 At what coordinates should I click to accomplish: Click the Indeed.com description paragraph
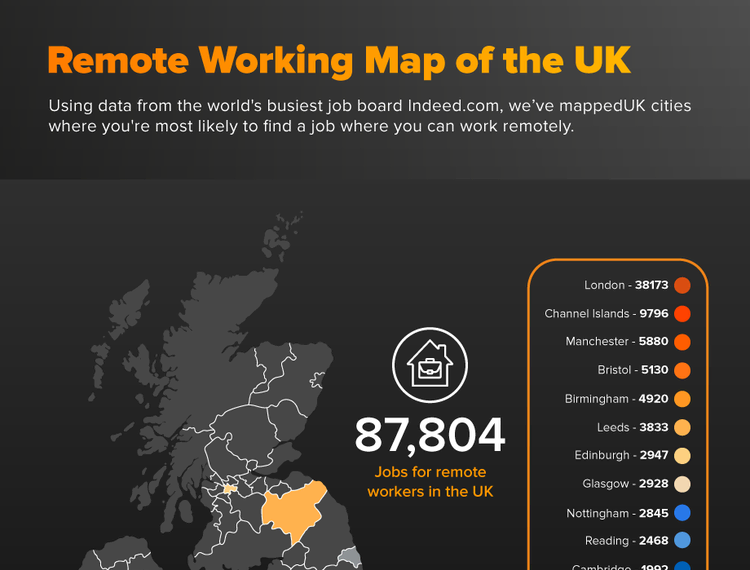pos(369,116)
